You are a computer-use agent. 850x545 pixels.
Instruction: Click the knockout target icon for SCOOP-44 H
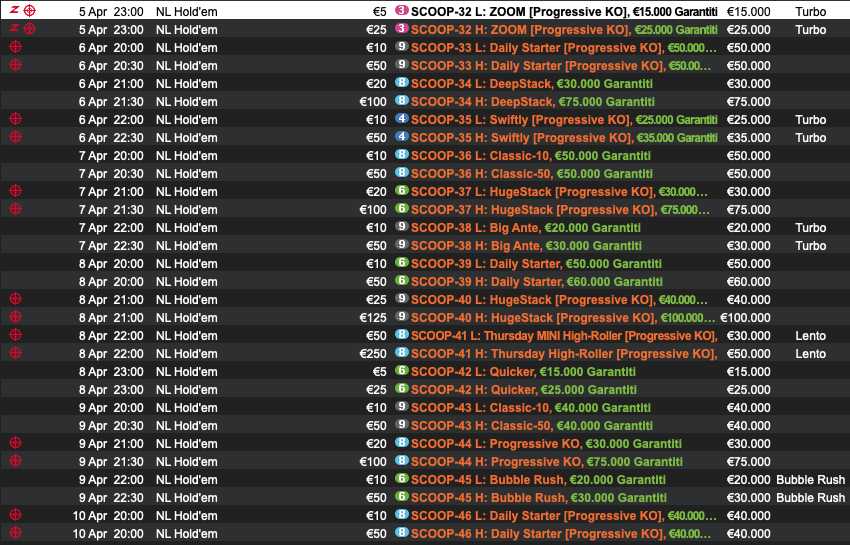(x=15, y=461)
